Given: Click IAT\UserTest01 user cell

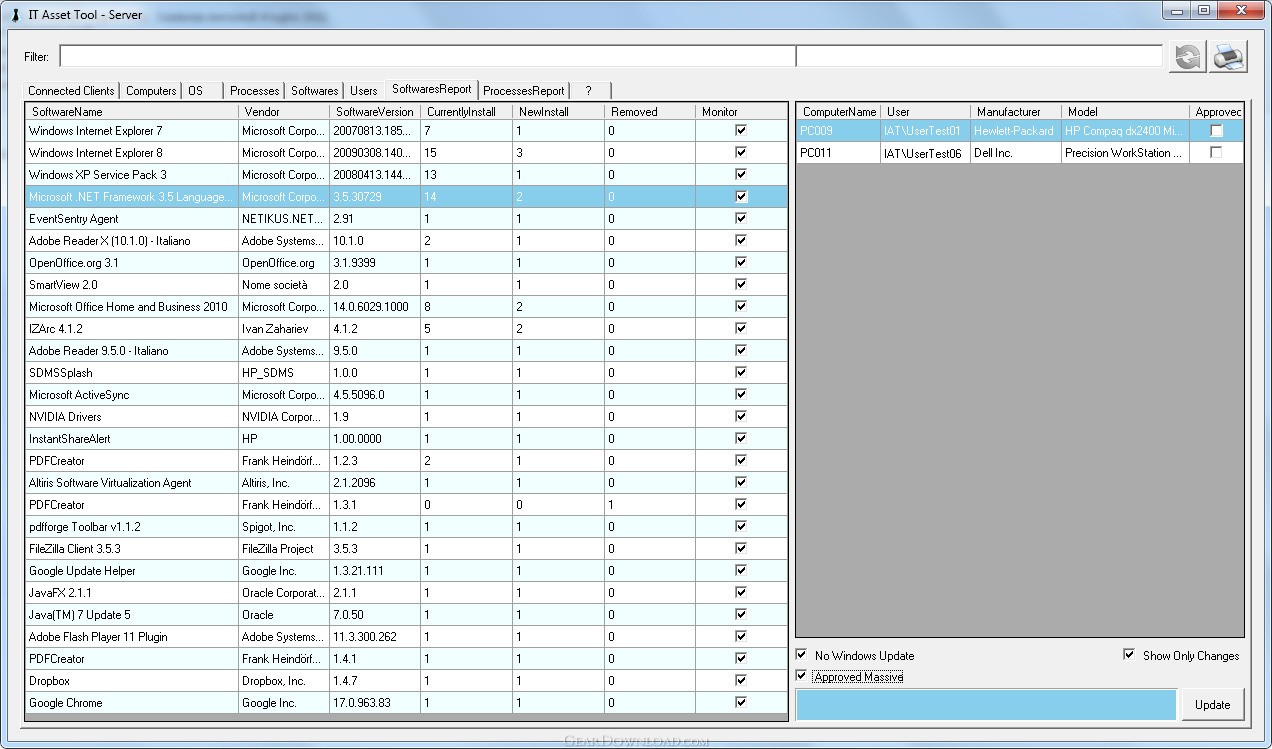Looking at the screenshot, I should pyautogui.click(x=925, y=131).
